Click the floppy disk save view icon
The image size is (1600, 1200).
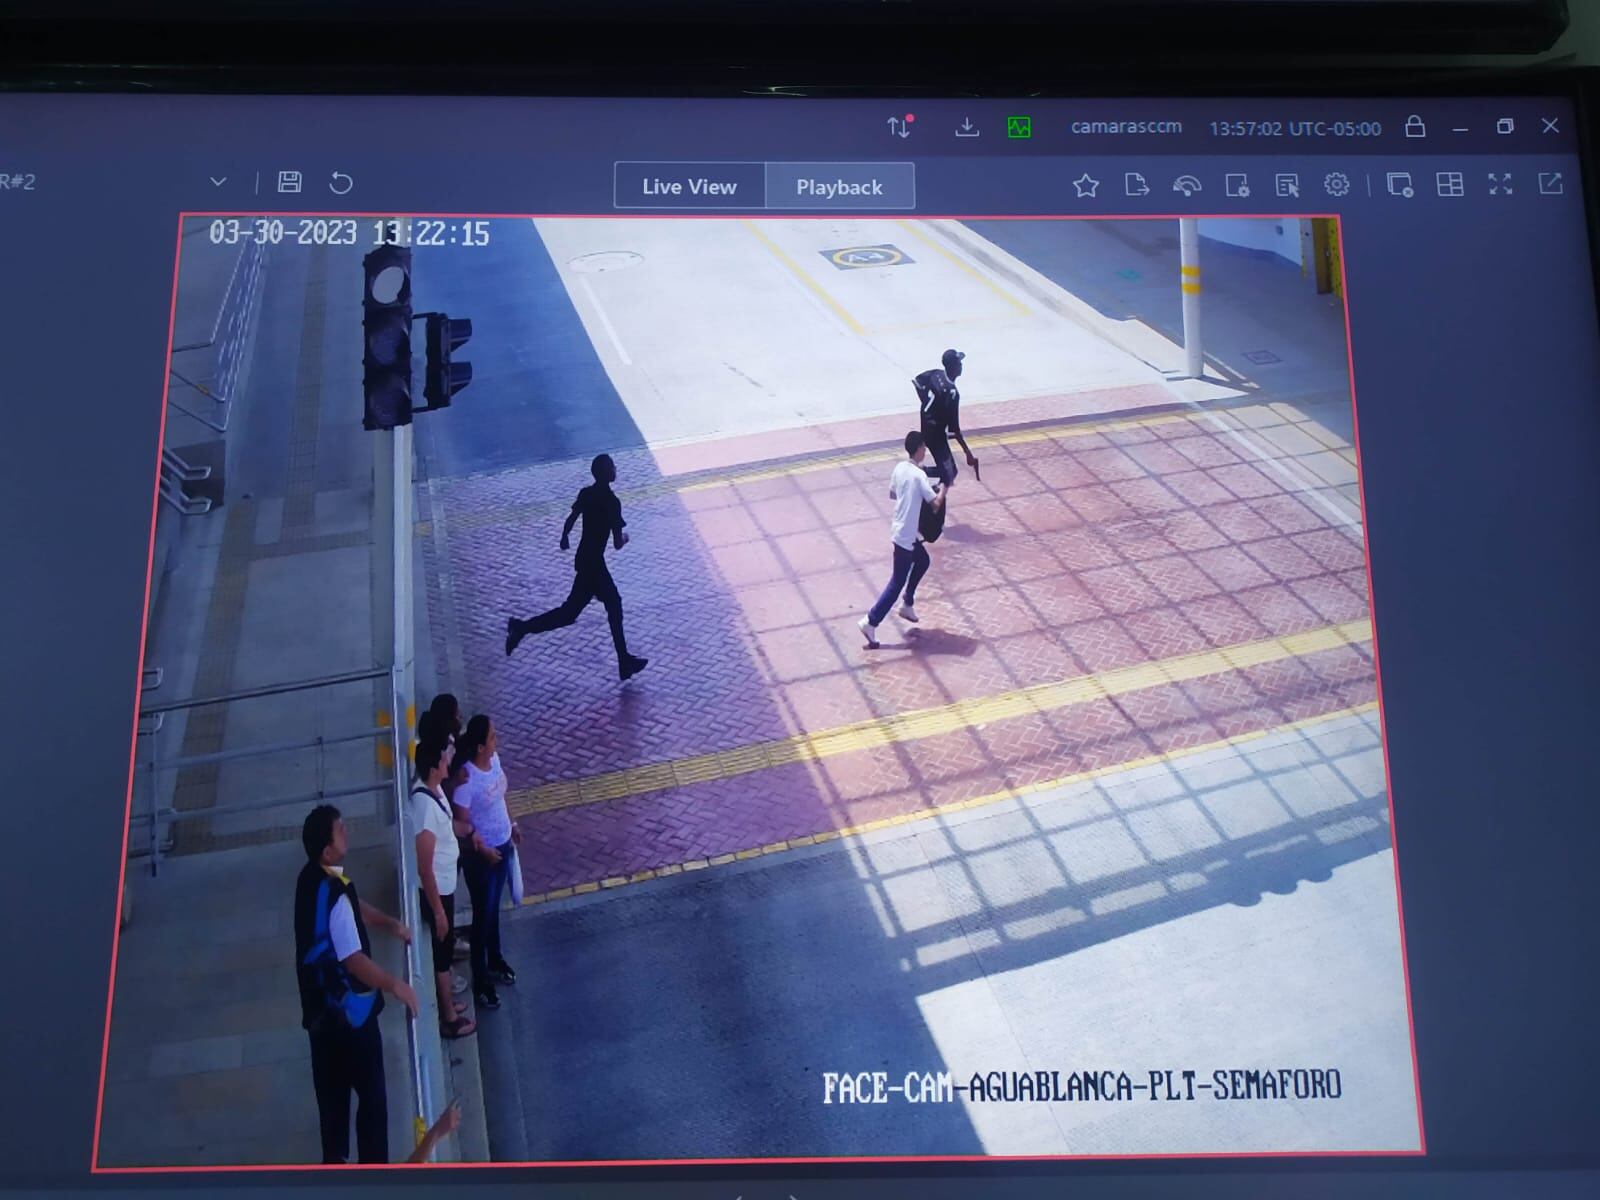[290, 182]
